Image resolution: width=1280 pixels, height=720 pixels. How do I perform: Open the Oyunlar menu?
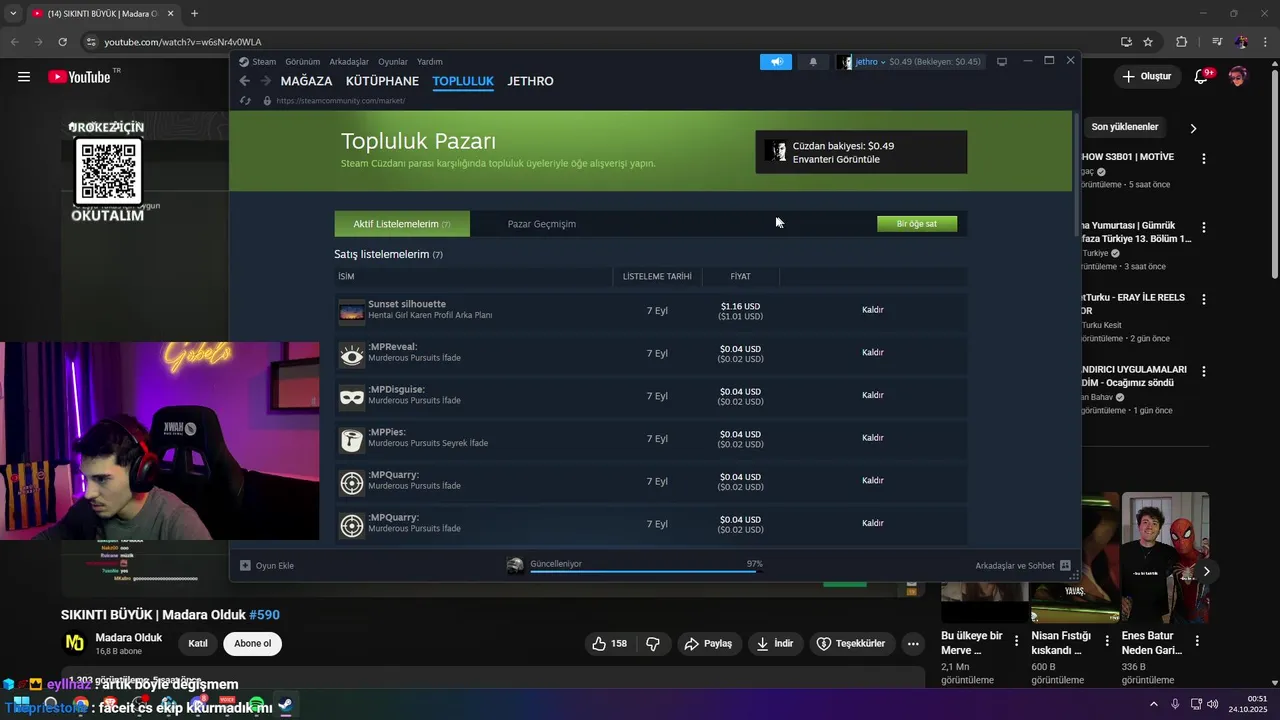(x=393, y=62)
